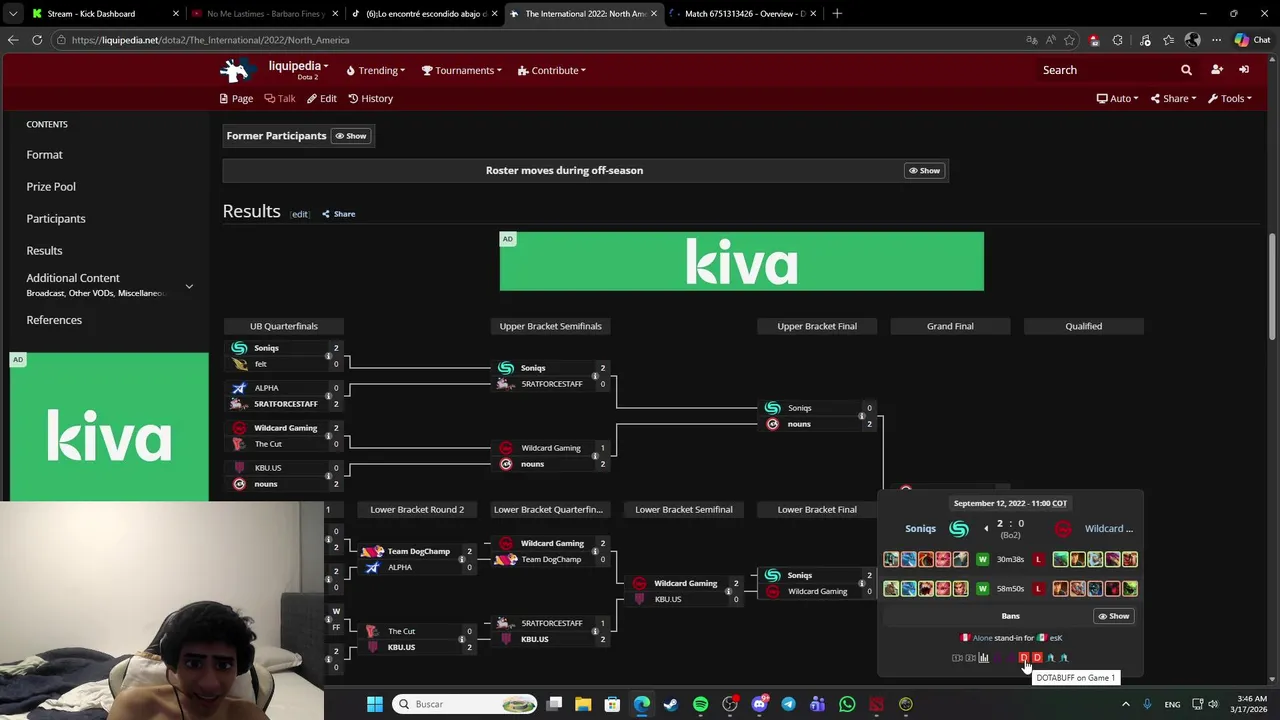This screenshot has height=720, width=1280.
Task: Open browser profile avatar
Action: pyautogui.click(x=1192, y=40)
